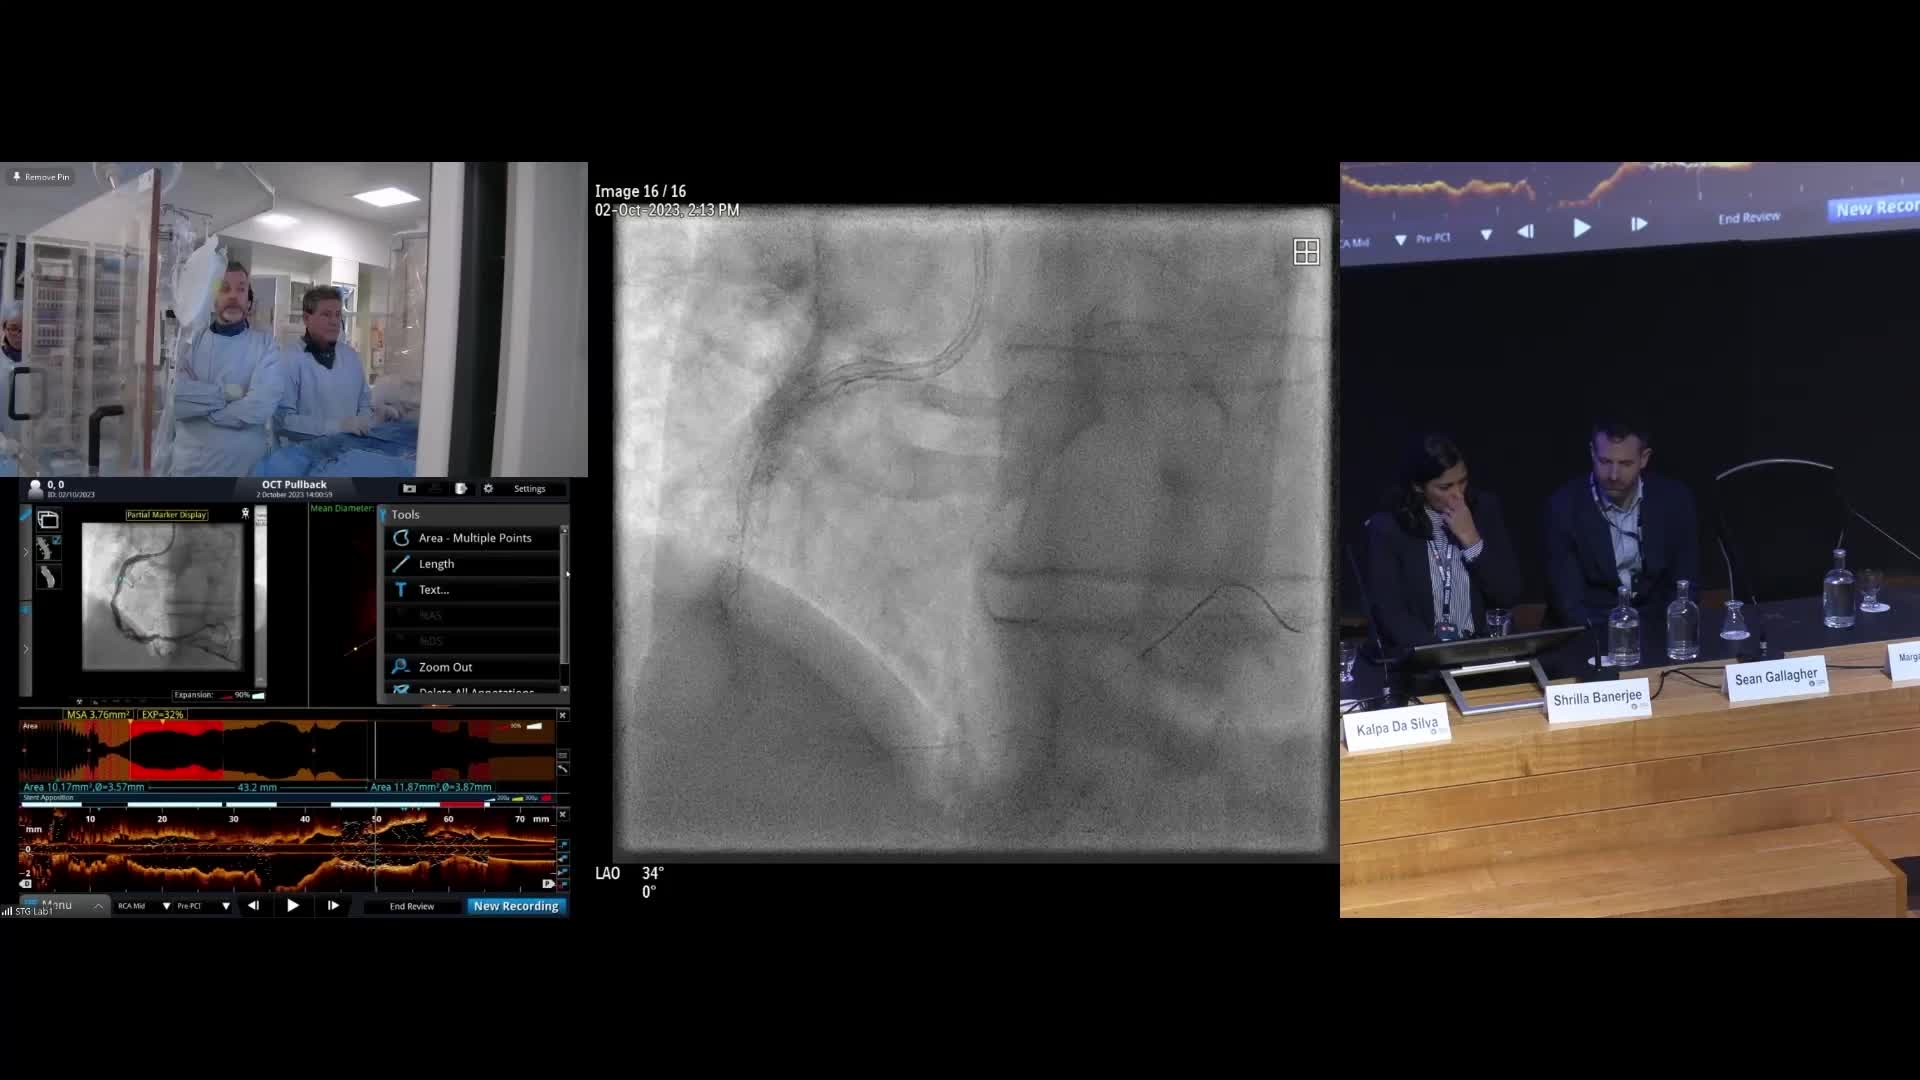The image size is (1920, 1080).
Task: Open the snapshot folder icon in header
Action: coord(409,489)
